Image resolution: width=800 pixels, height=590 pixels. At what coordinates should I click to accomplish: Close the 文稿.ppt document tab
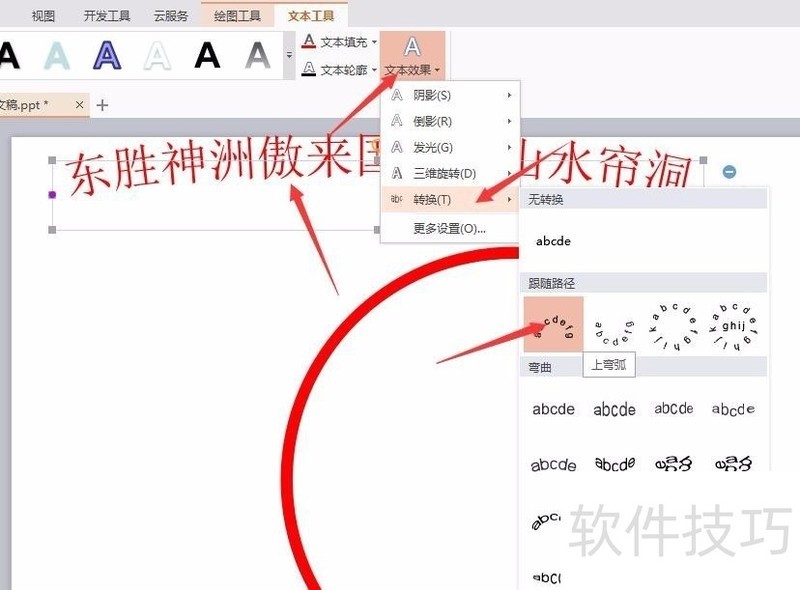79,105
